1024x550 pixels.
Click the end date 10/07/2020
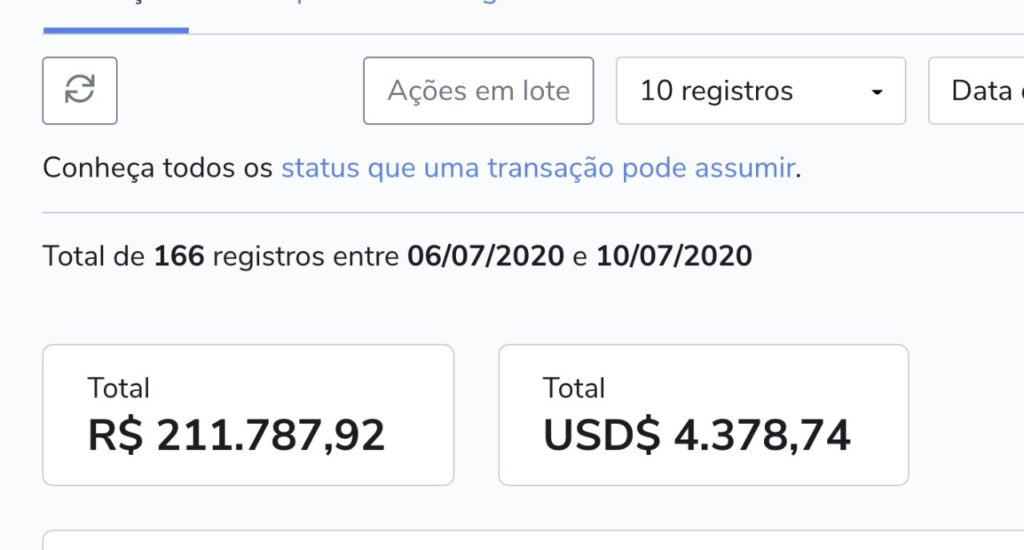pyautogui.click(x=674, y=256)
